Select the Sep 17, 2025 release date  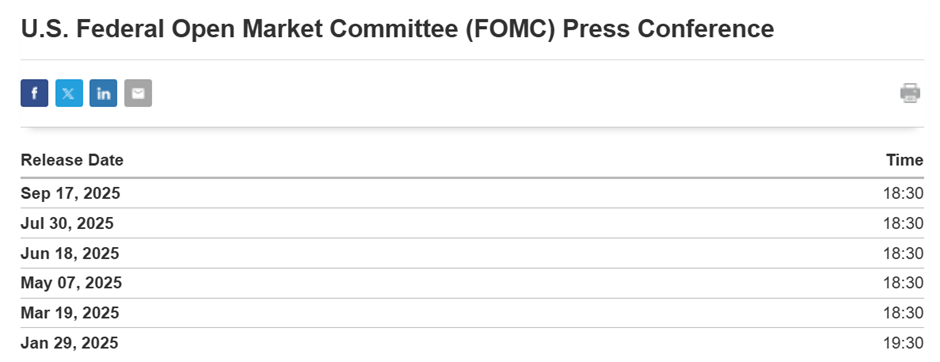70,193
